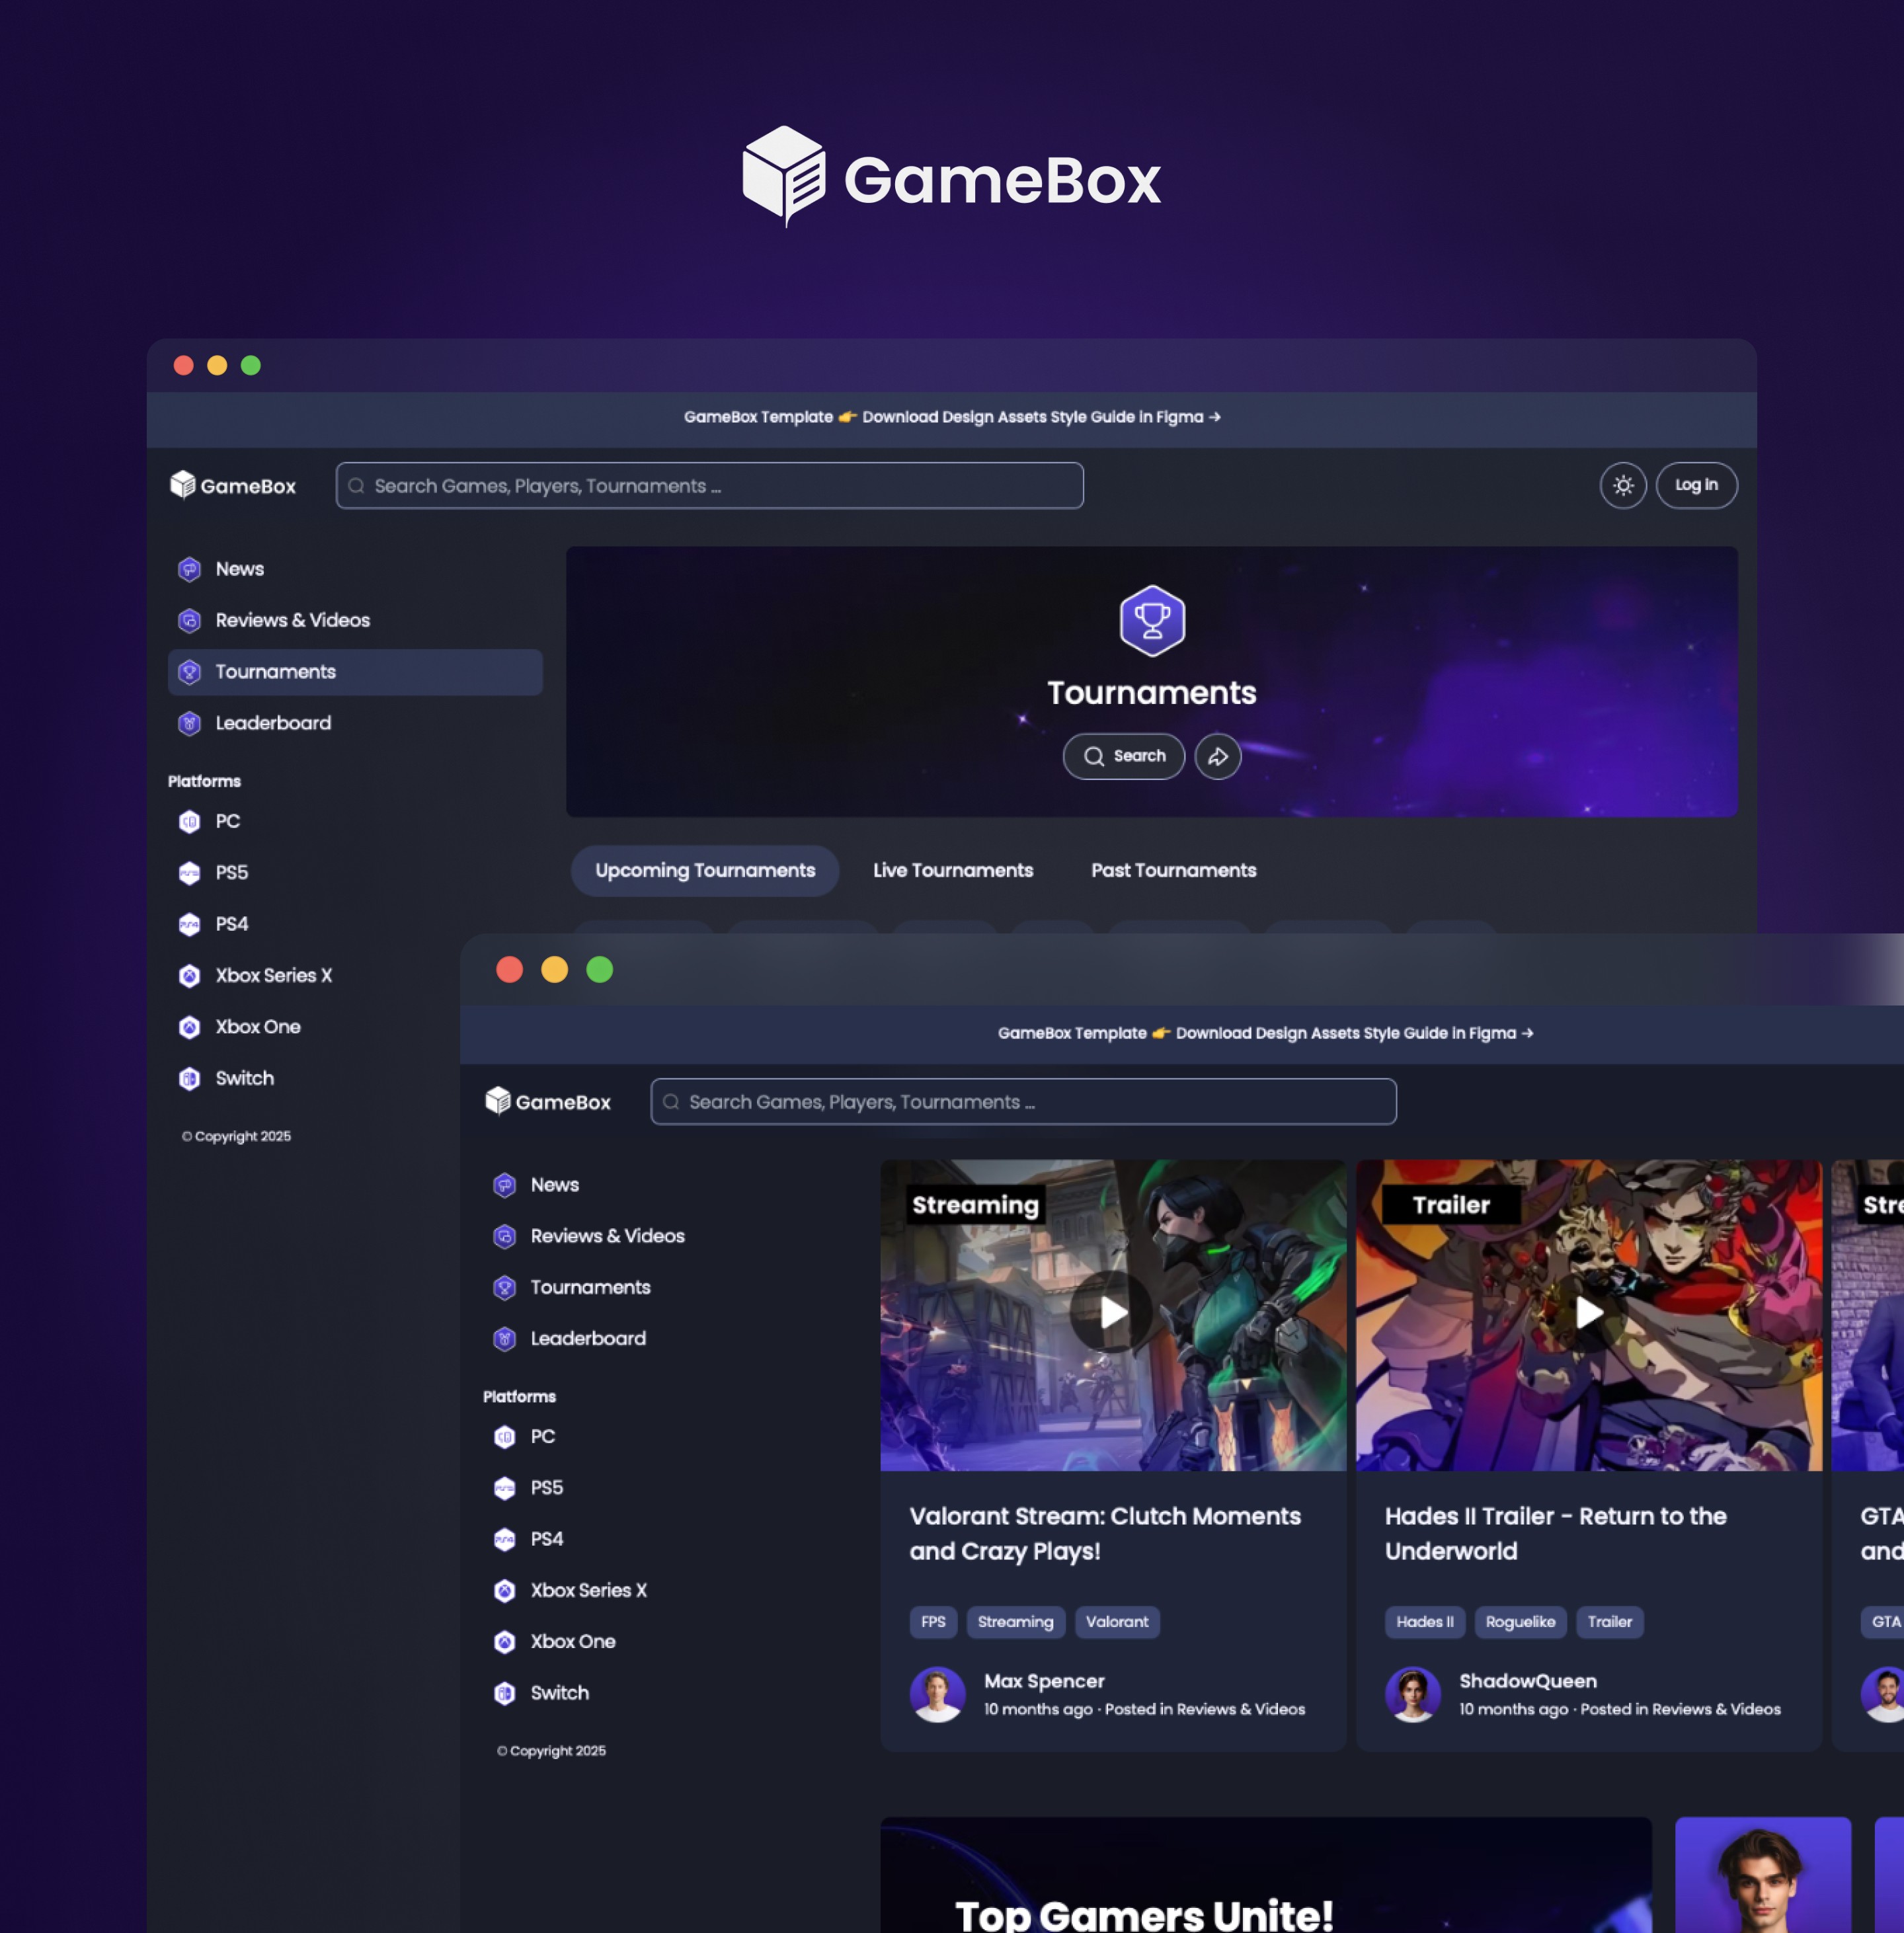This screenshot has height=1933, width=1904.
Task: Open News icon in front window sidebar
Action: (x=504, y=1185)
